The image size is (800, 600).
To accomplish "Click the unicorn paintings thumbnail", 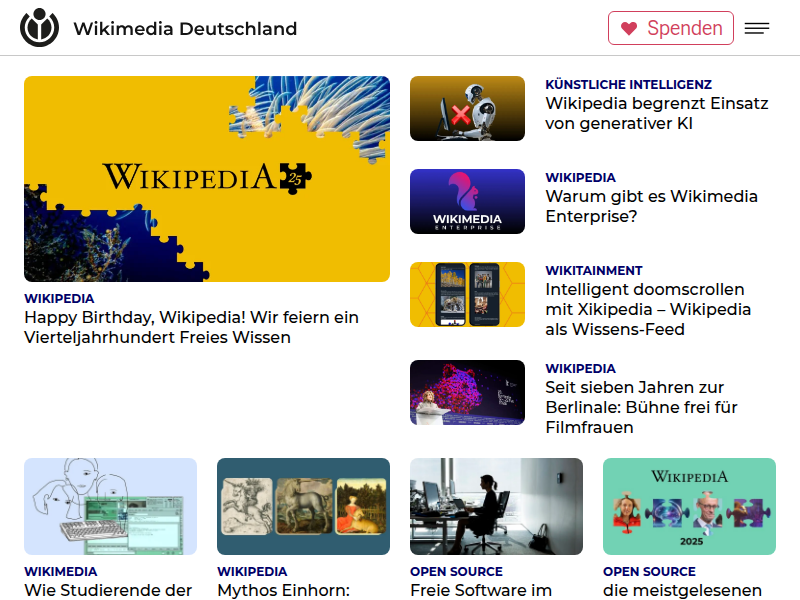I will pyautogui.click(x=304, y=506).
